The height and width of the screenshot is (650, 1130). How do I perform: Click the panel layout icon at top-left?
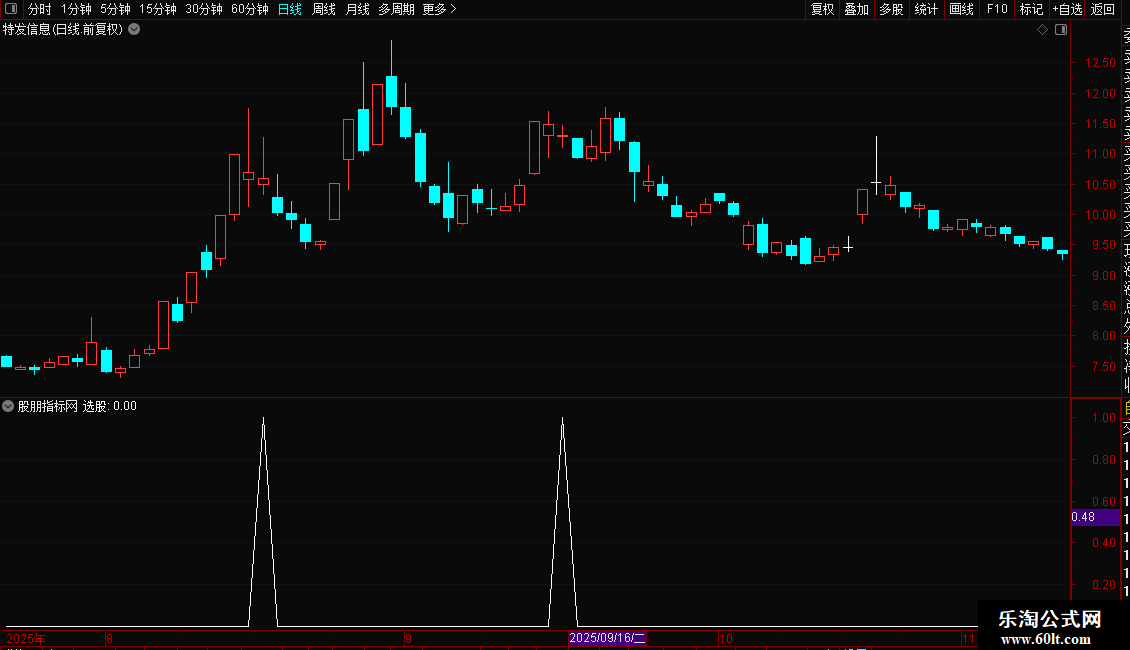(11, 9)
